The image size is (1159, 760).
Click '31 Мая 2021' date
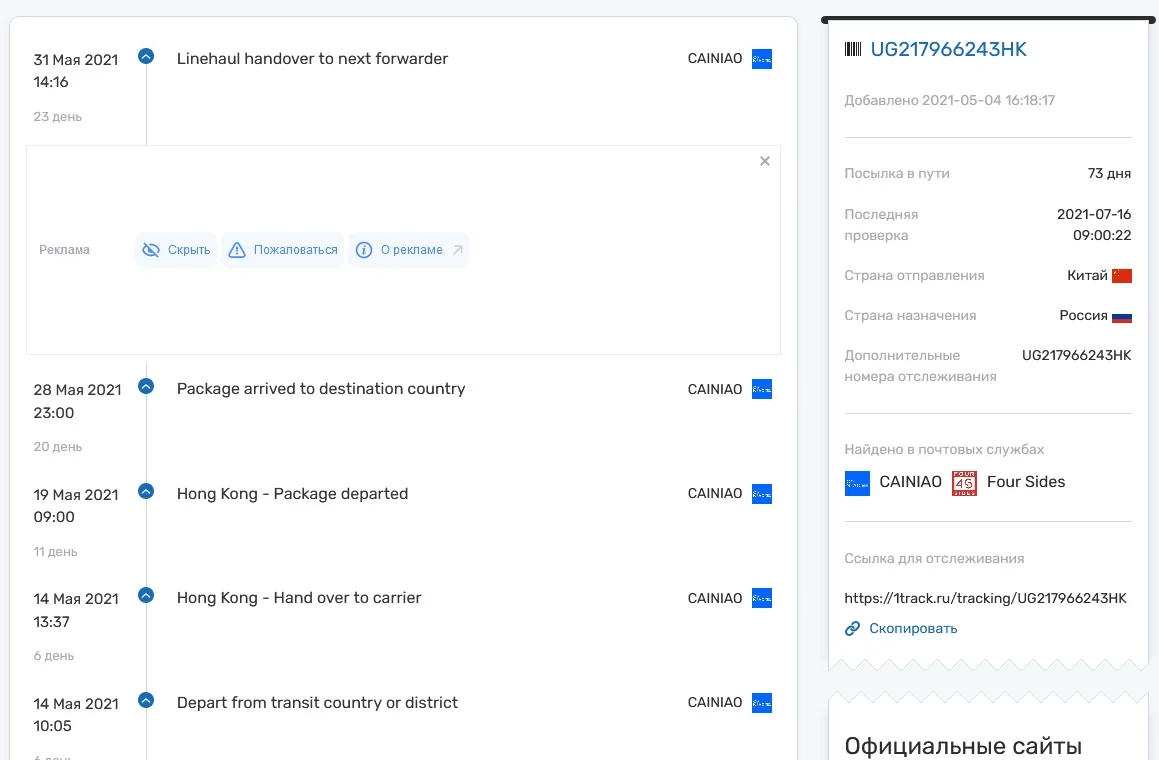click(x=75, y=60)
